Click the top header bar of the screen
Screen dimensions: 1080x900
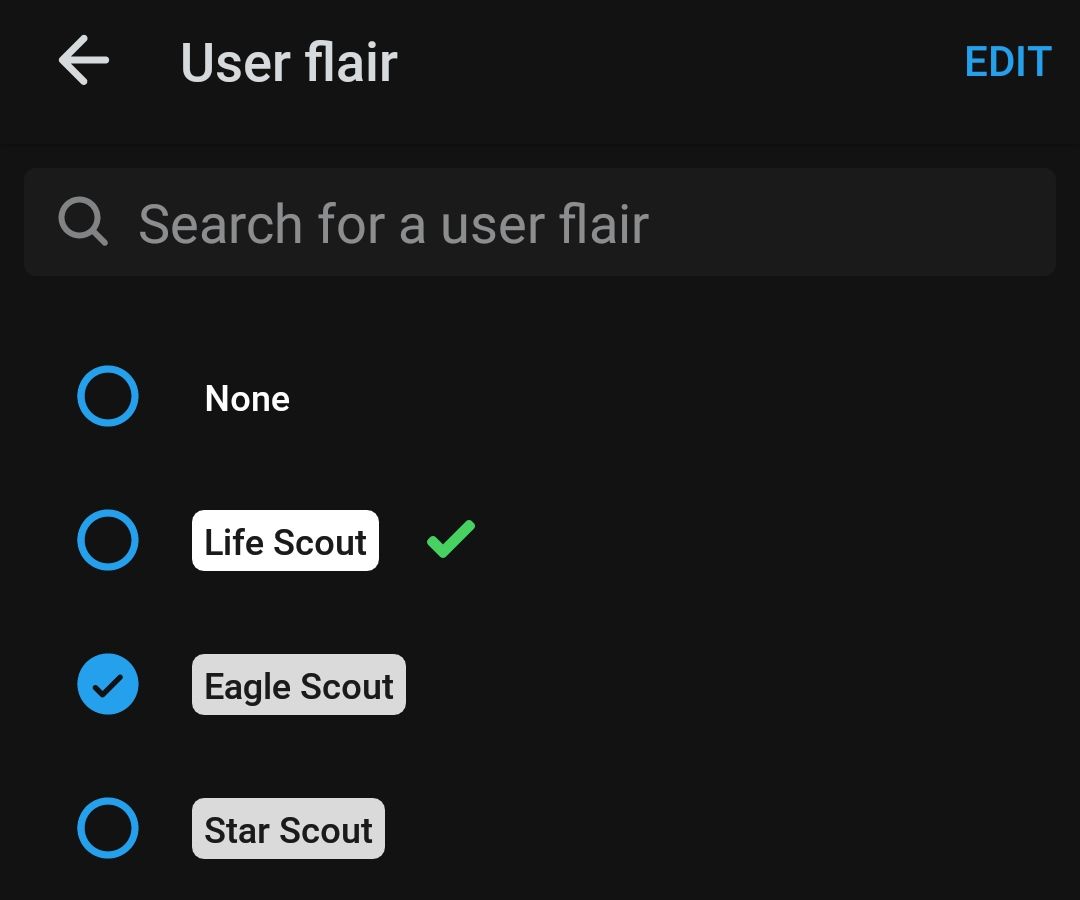[x=540, y=62]
